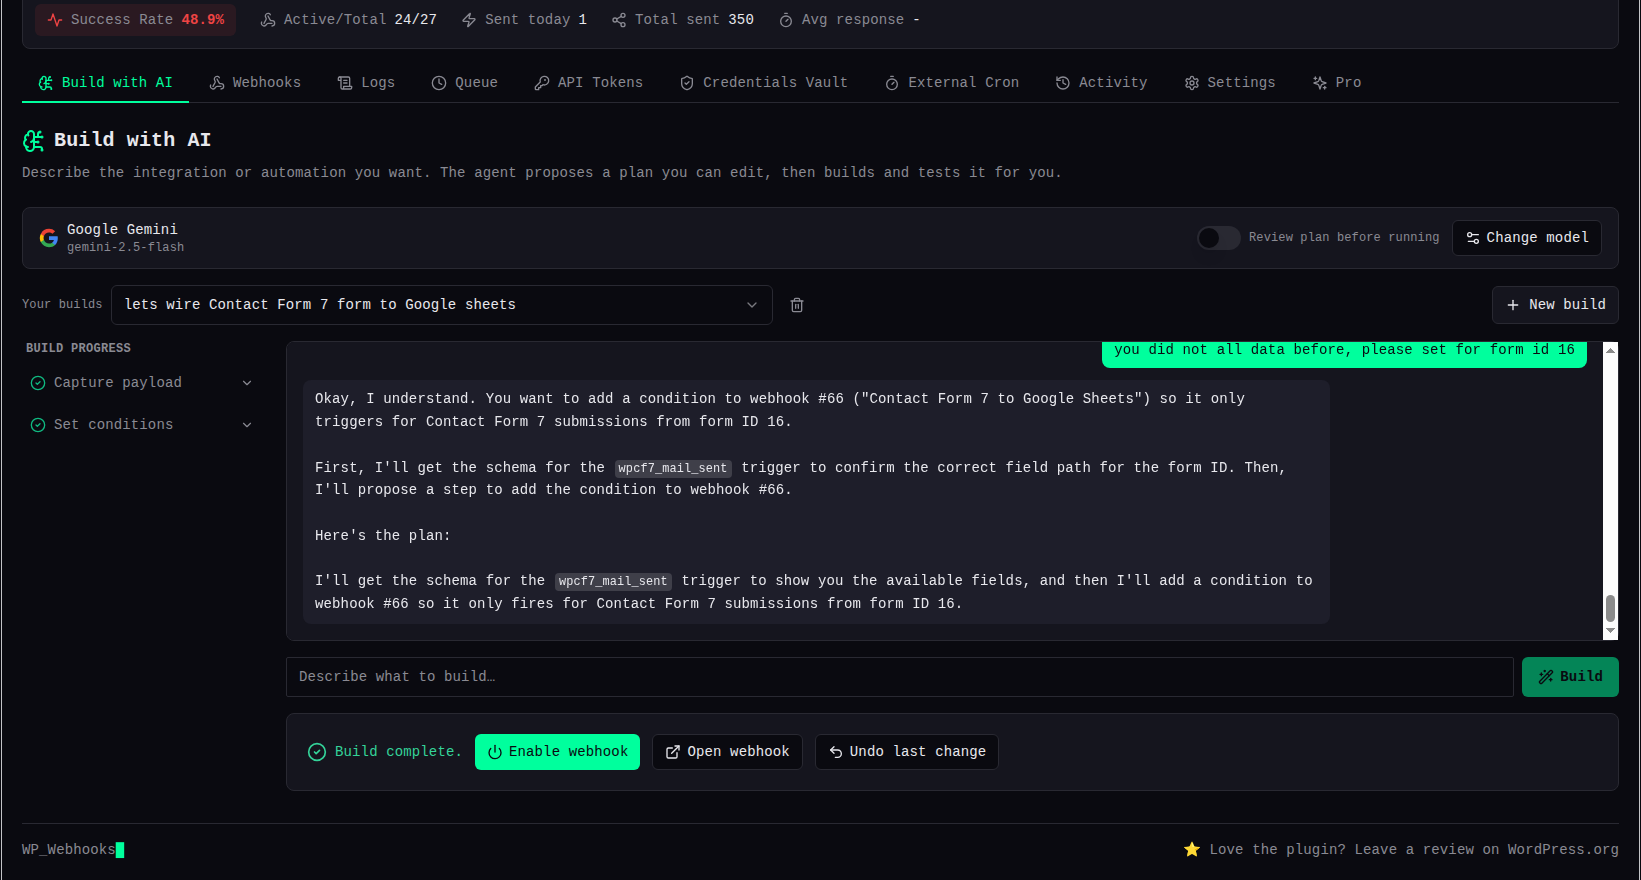Image resolution: width=1641 pixels, height=880 pixels.
Task: Click the Avg response timer icon
Action: [x=786, y=20]
